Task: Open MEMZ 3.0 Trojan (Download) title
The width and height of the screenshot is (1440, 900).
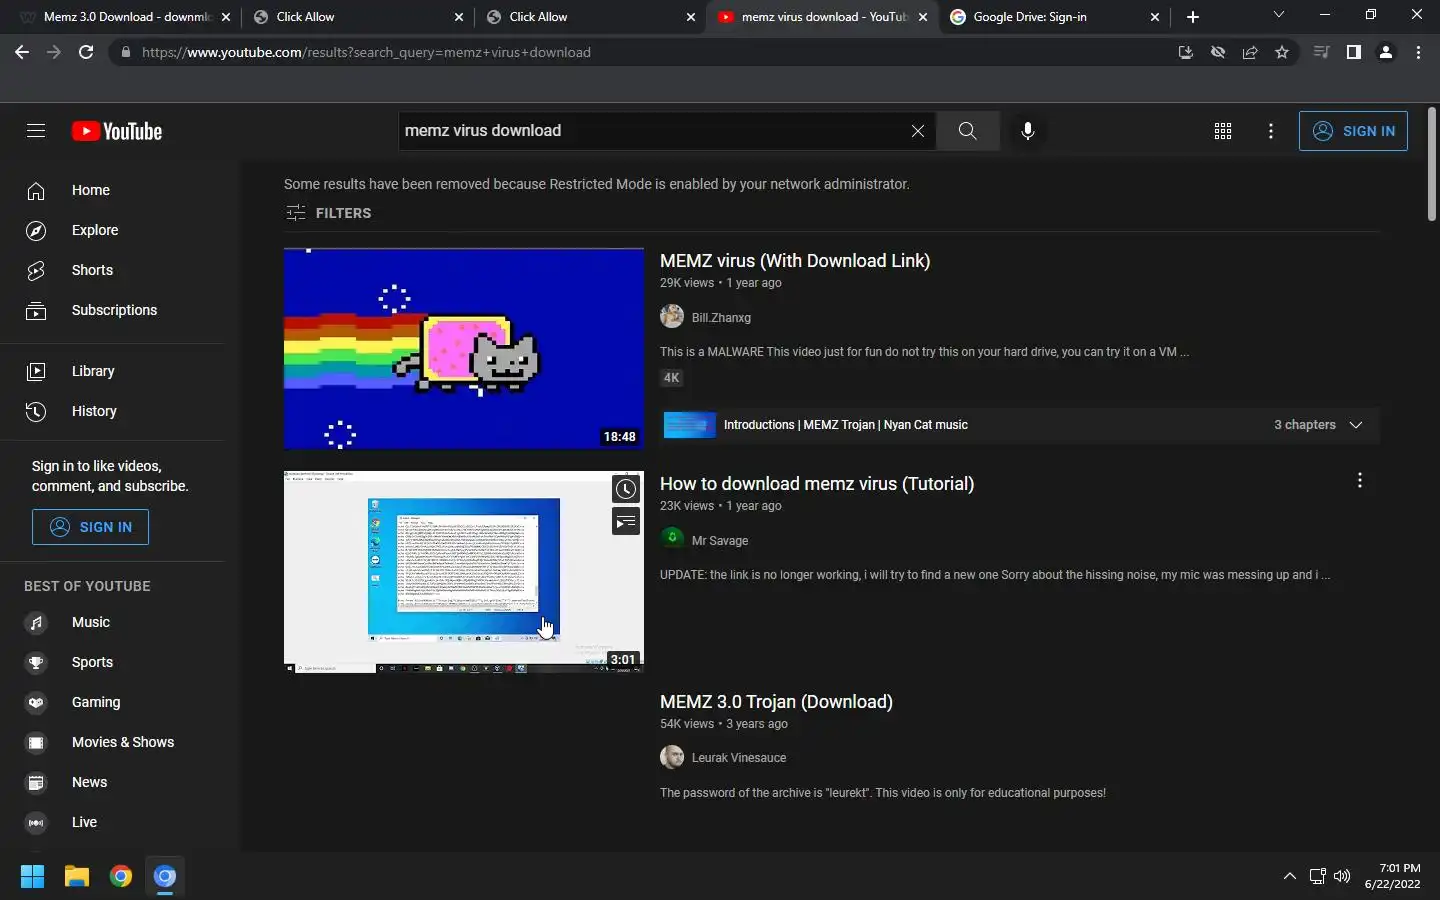Action: click(776, 702)
